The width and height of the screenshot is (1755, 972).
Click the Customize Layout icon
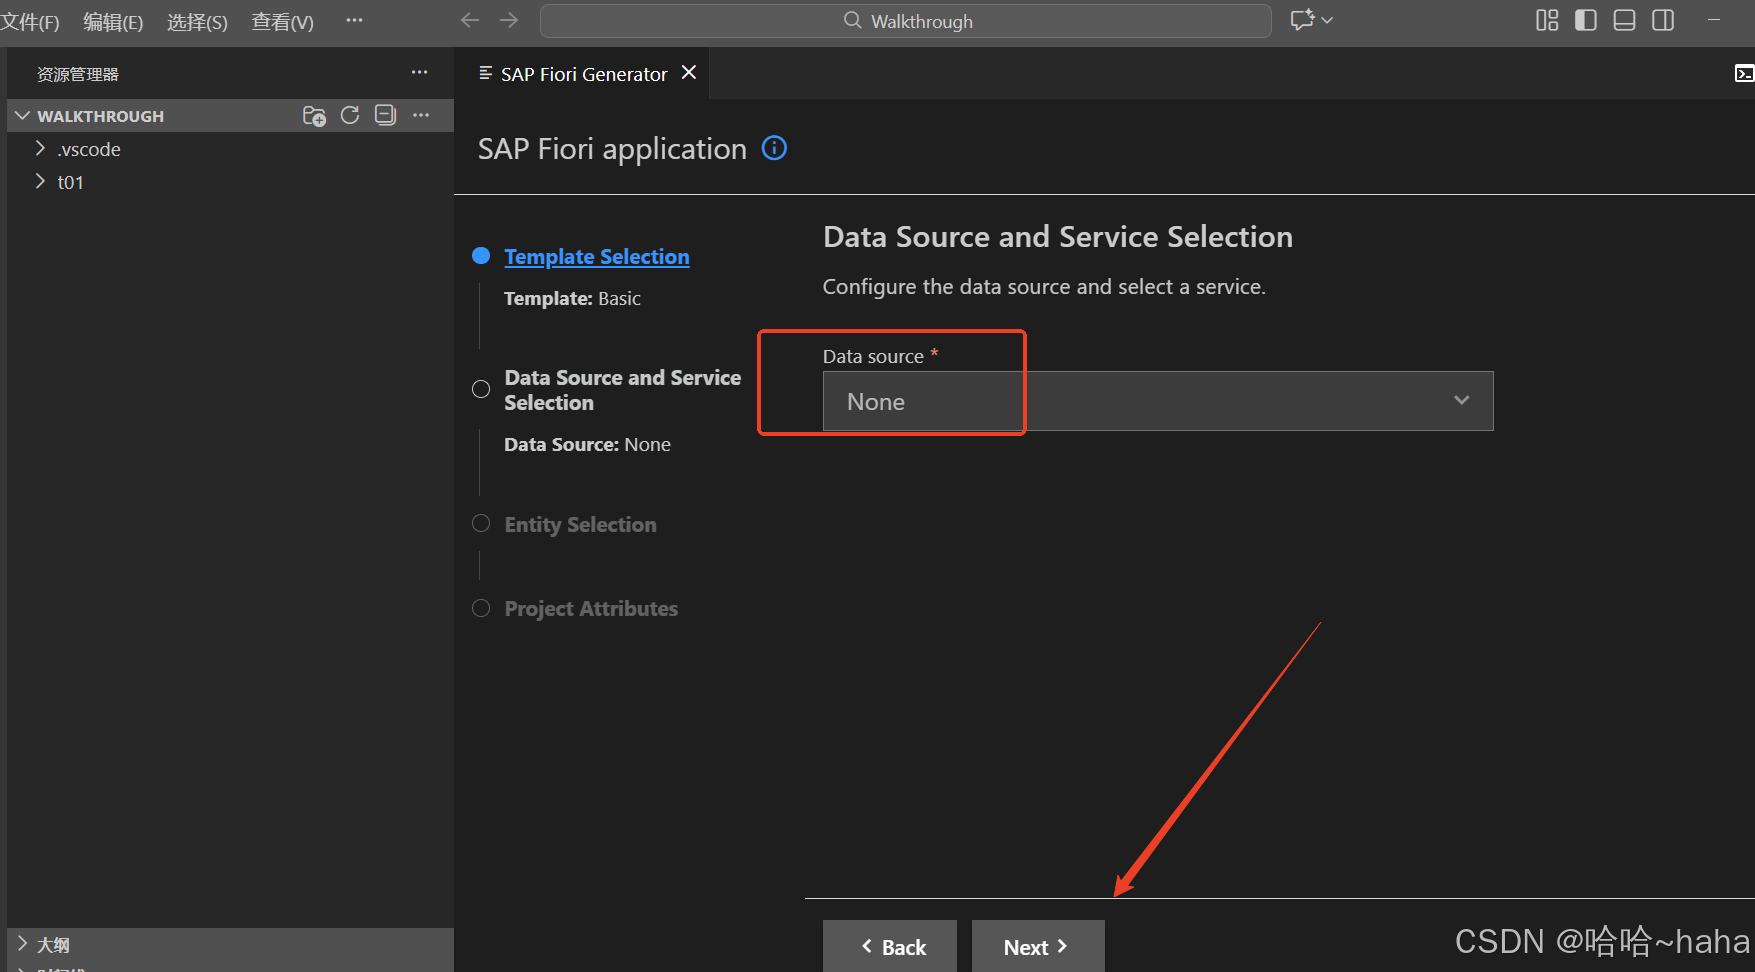pyautogui.click(x=1547, y=20)
